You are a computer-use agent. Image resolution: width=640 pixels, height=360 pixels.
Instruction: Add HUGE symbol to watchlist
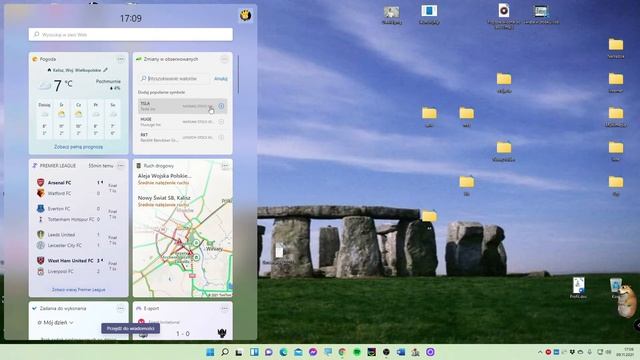[221, 122]
